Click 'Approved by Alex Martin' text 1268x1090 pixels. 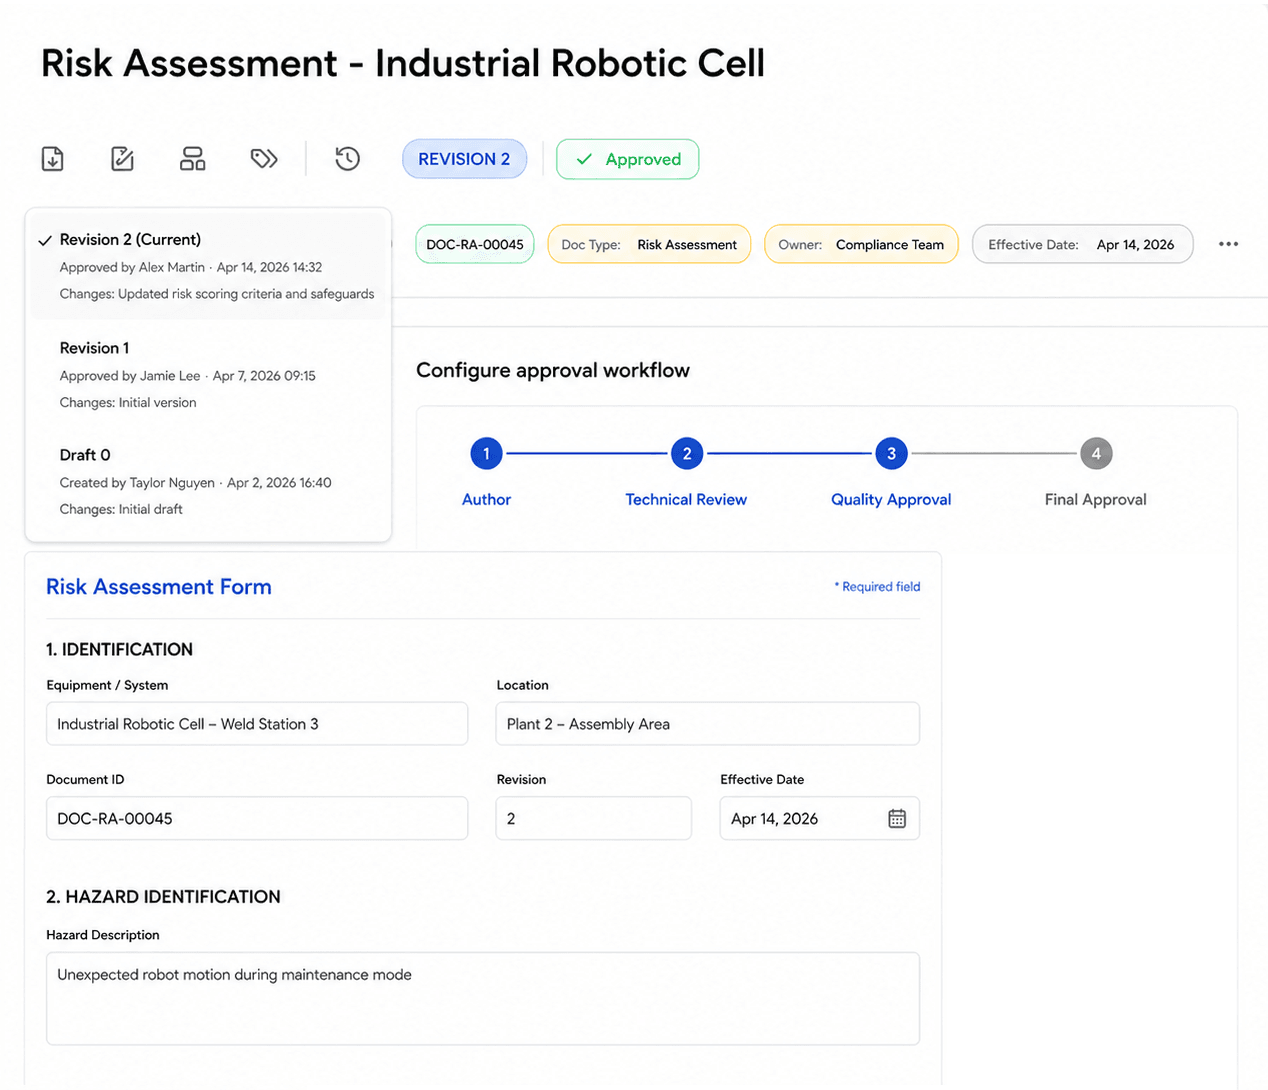(x=132, y=267)
